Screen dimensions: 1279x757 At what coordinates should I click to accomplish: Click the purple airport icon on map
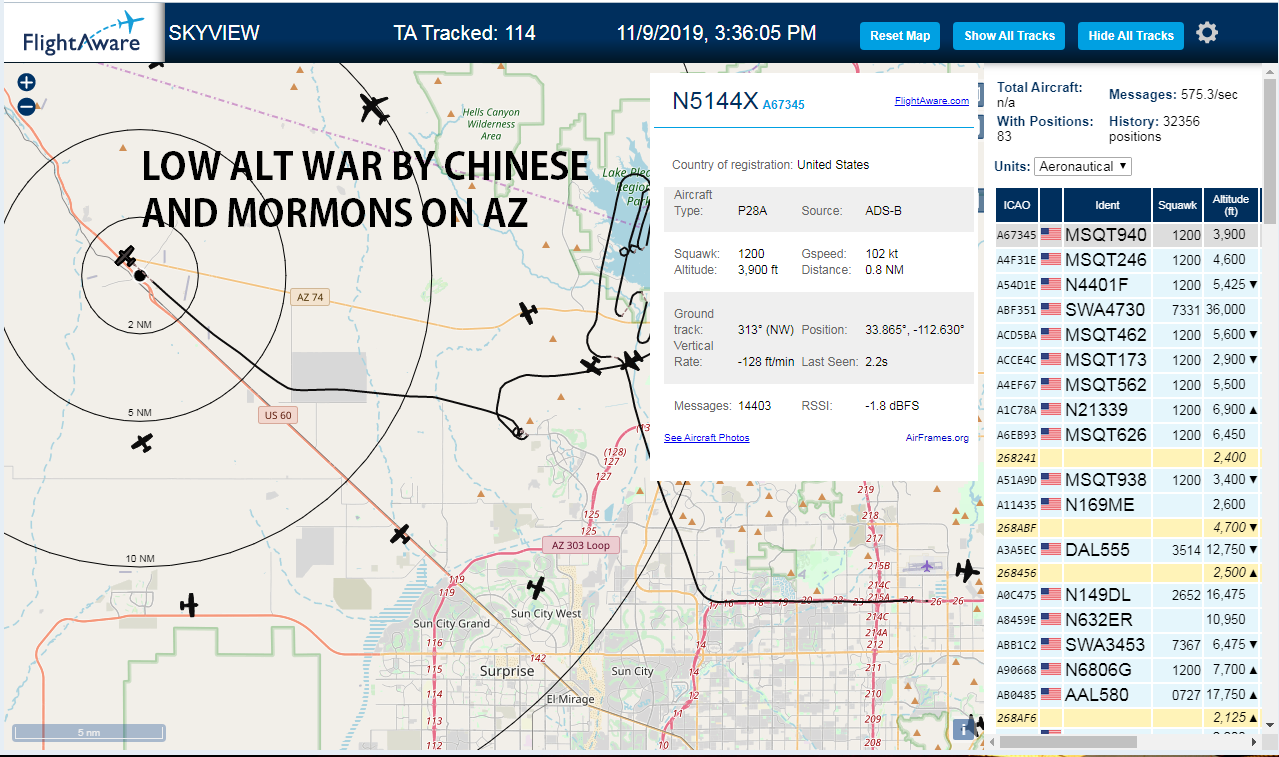point(927,567)
